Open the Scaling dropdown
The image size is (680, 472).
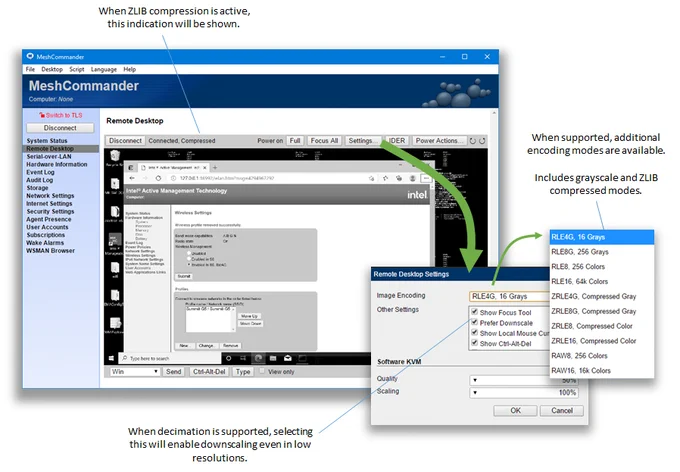pyautogui.click(x=524, y=393)
